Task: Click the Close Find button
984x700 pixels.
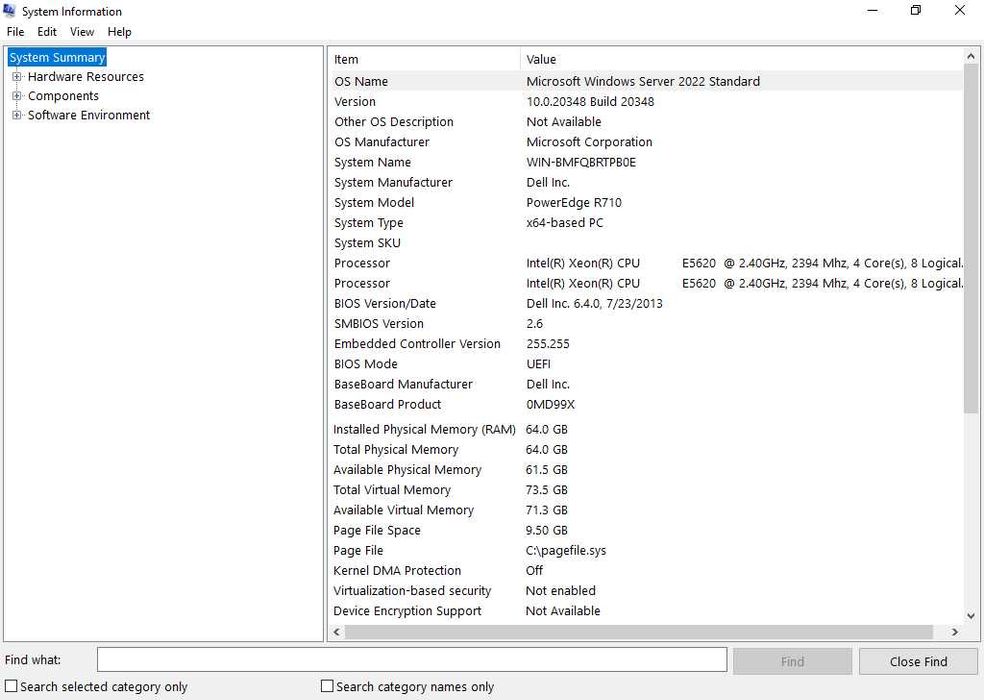Action: pos(918,661)
